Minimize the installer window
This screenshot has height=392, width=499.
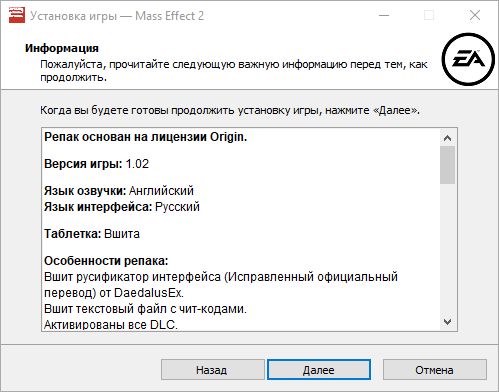point(384,15)
